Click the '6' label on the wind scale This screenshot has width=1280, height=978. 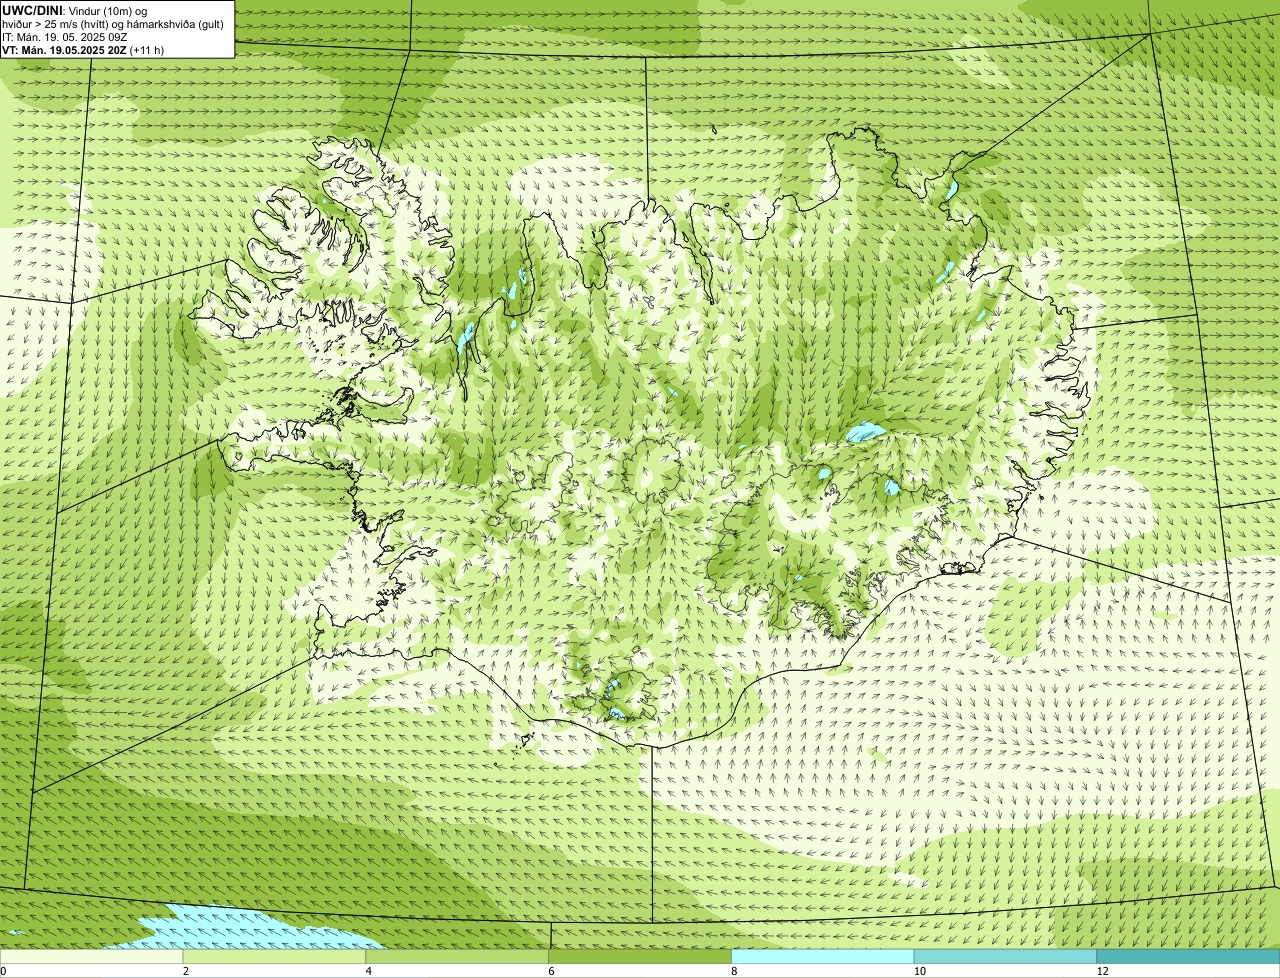(x=551, y=971)
